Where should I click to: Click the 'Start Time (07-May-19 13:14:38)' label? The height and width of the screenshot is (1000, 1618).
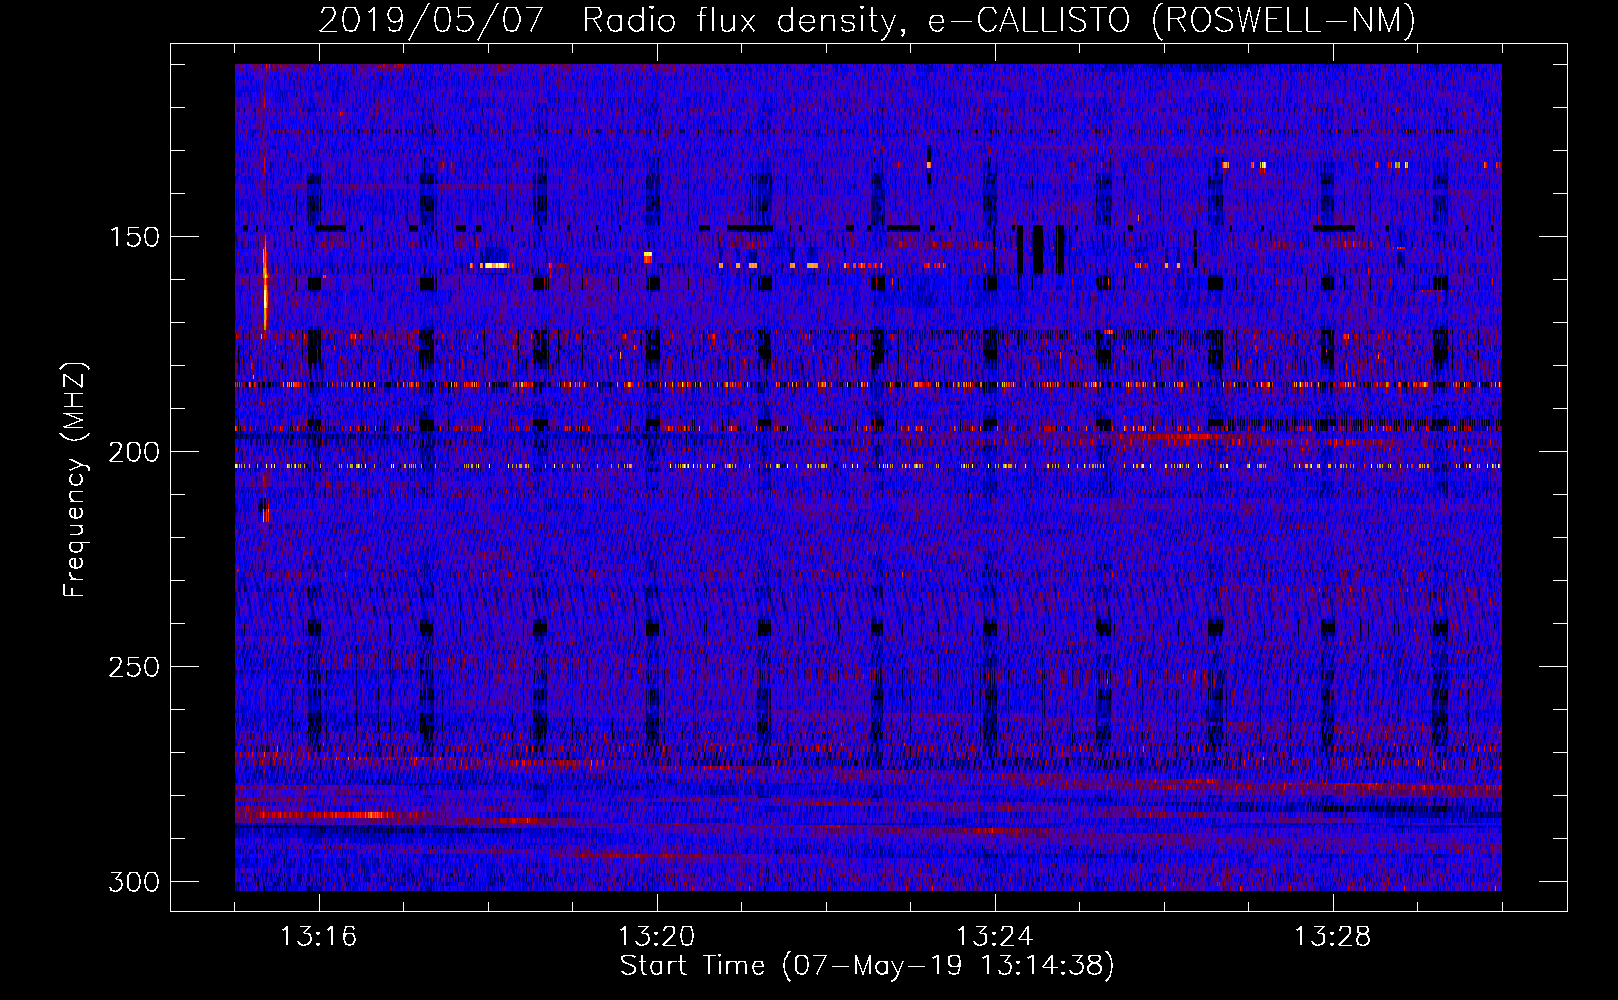(867, 966)
